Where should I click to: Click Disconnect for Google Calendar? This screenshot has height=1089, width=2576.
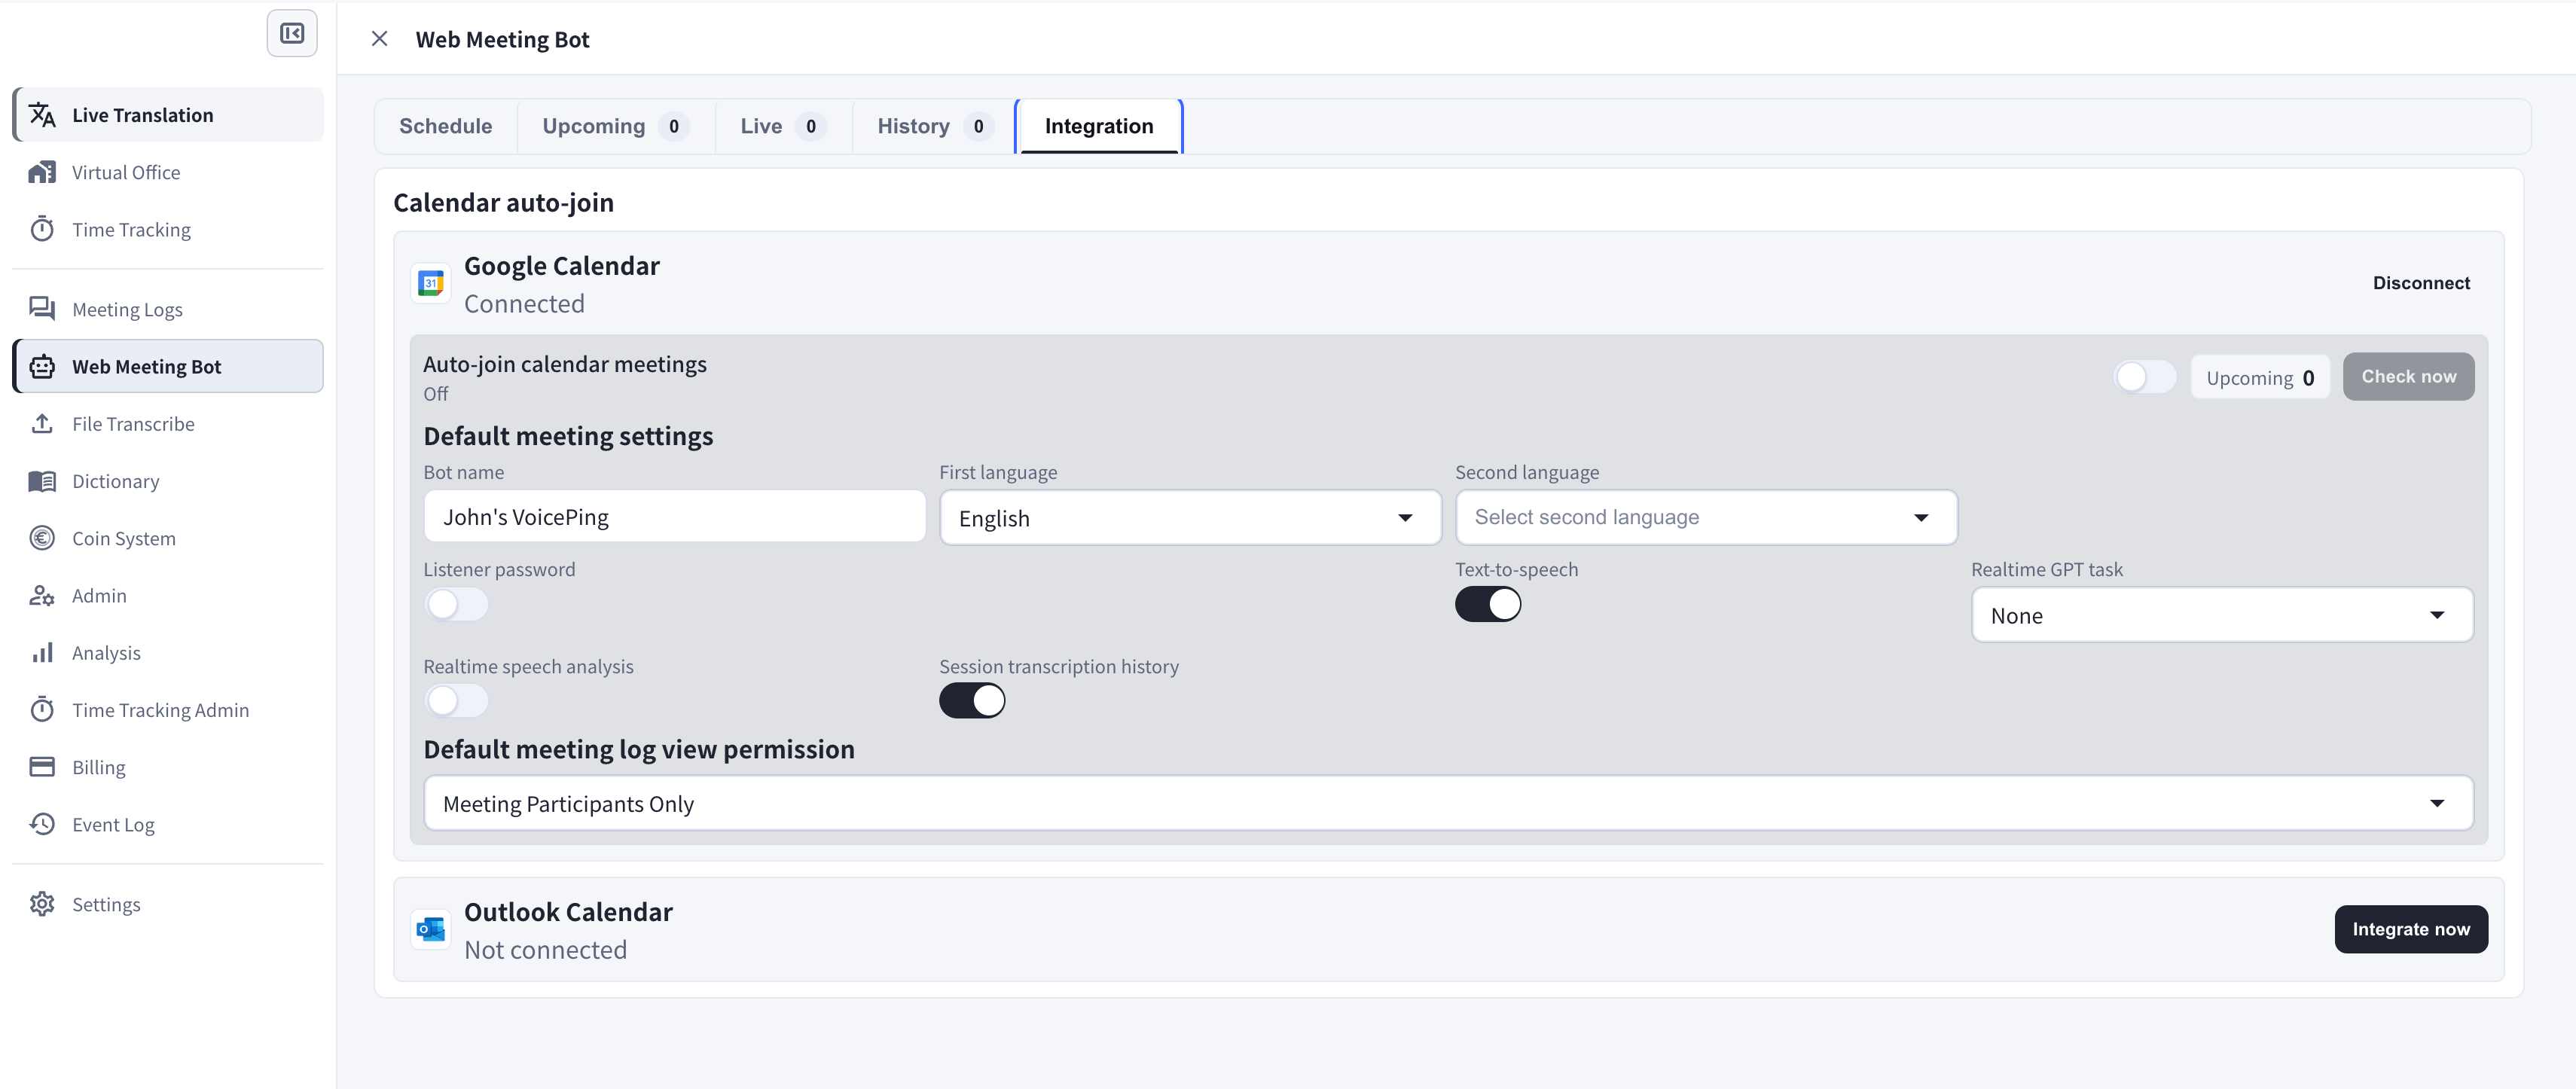pyautogui.click(x=2421, y=283)
